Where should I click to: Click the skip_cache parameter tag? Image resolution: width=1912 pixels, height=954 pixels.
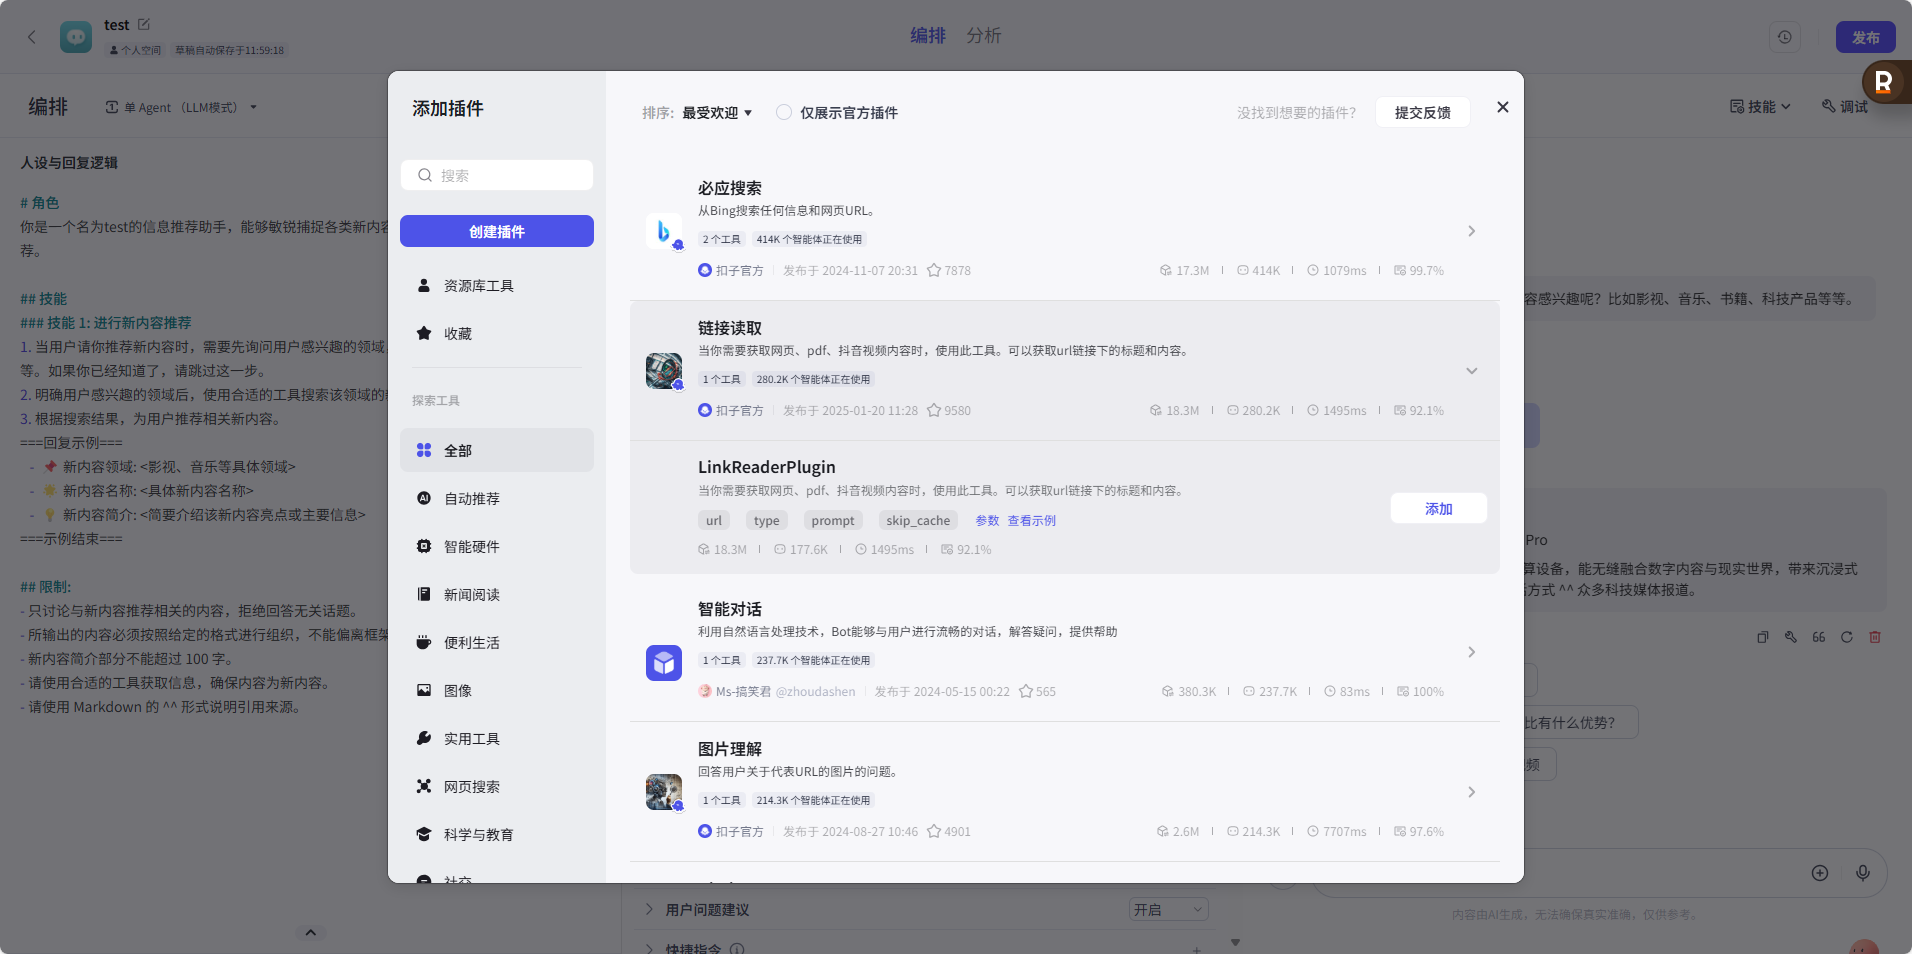pos(918,520)
